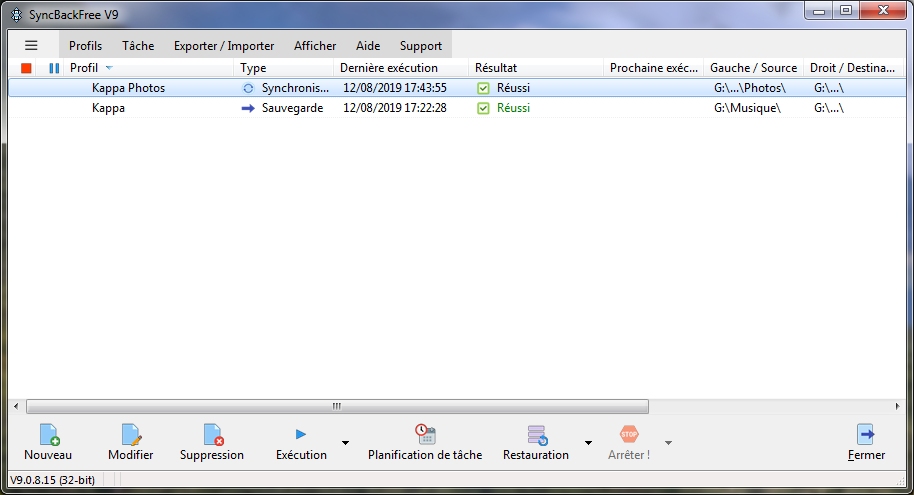
Task: Click the scrollbar right arrow
Action: point(897,406)
